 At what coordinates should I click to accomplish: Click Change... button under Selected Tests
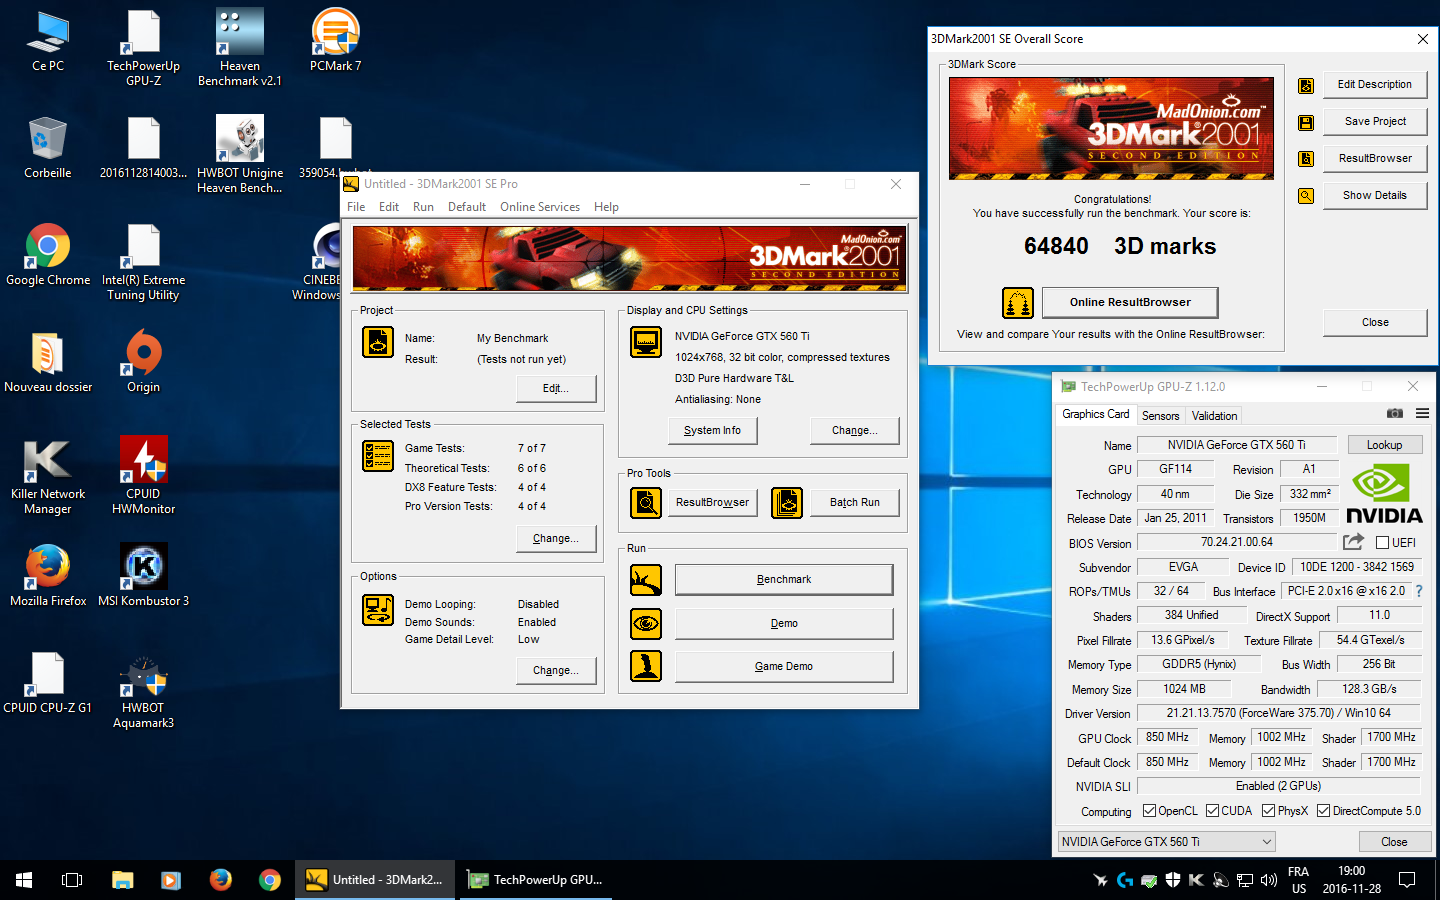click(556, 539)
